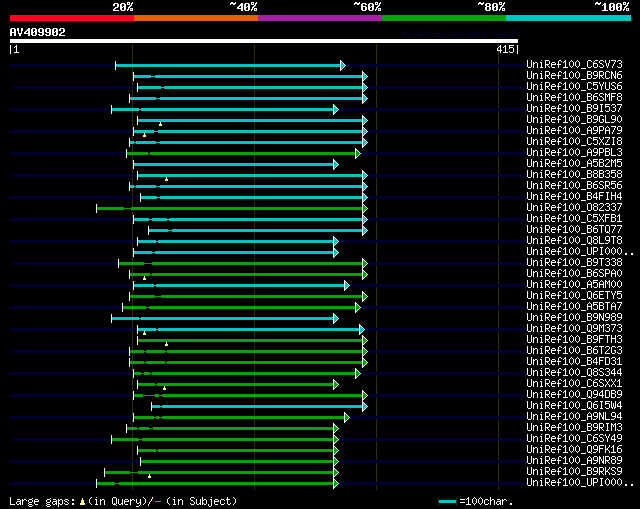Click the yellow gap marker under the B9GL90 bar

point(160,124)
